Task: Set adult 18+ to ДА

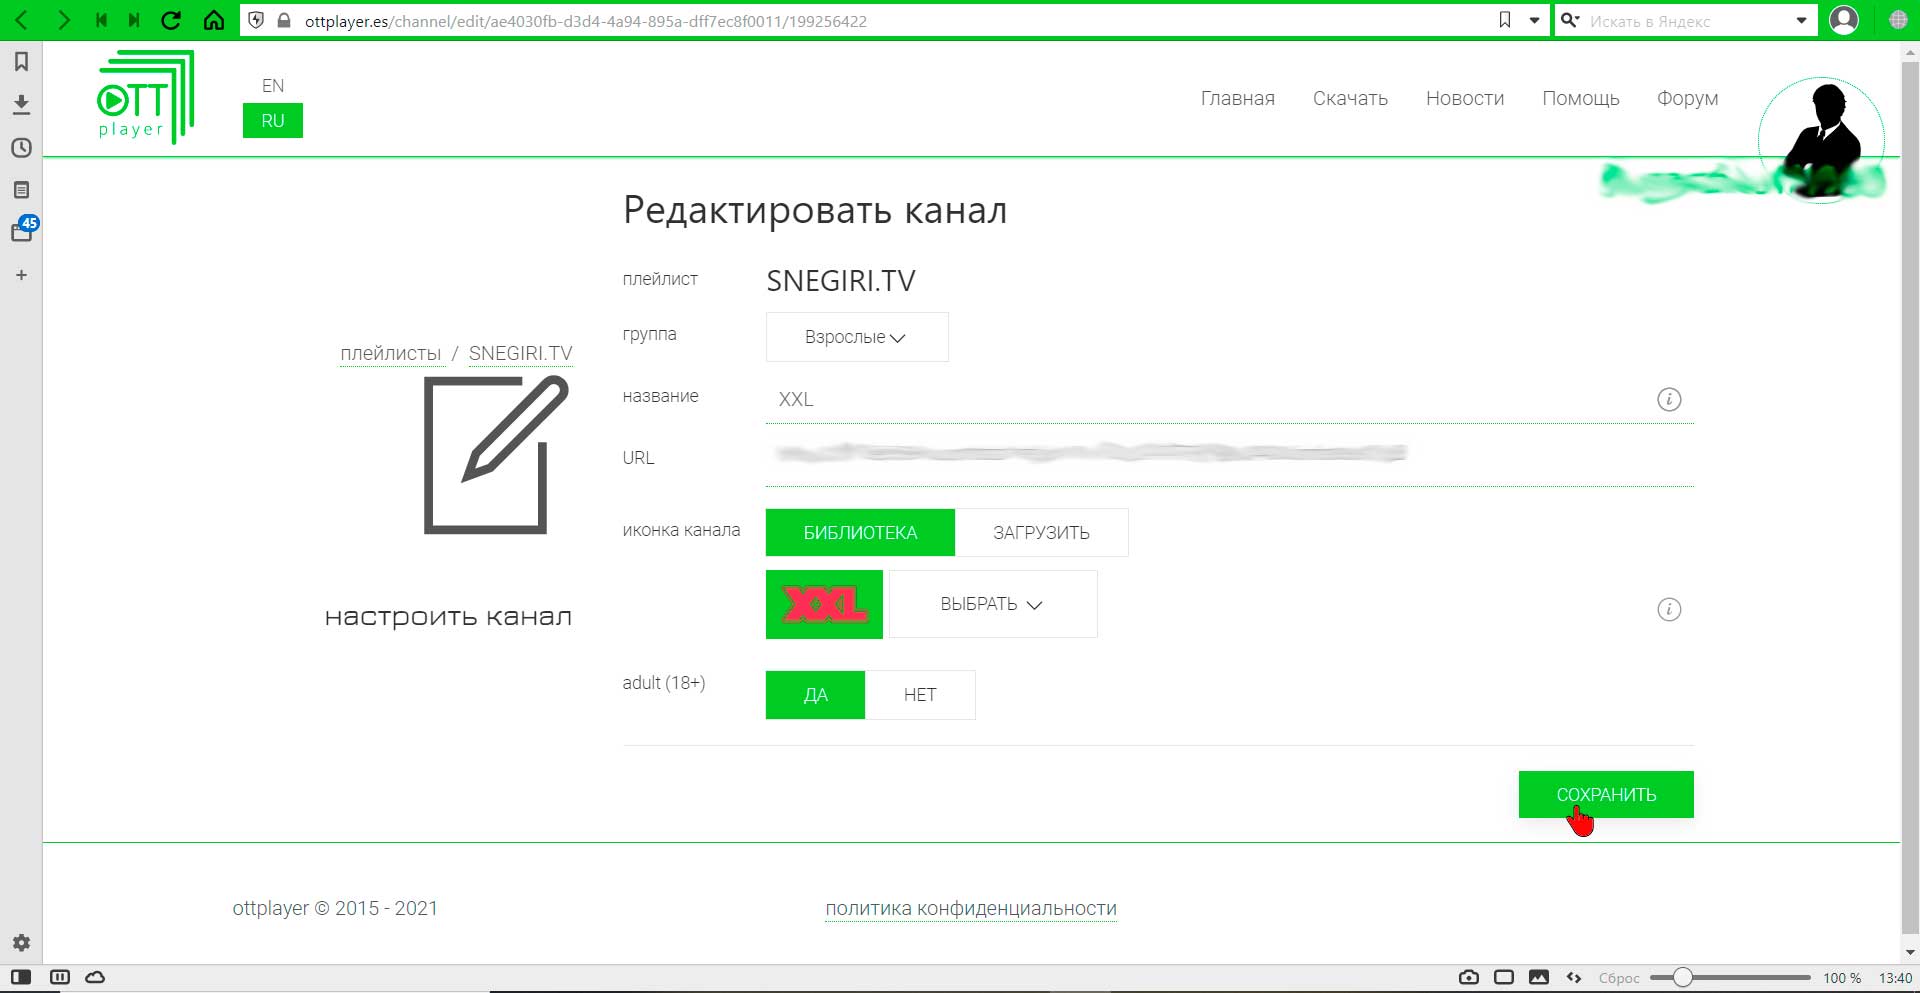Action: [815, 695]
